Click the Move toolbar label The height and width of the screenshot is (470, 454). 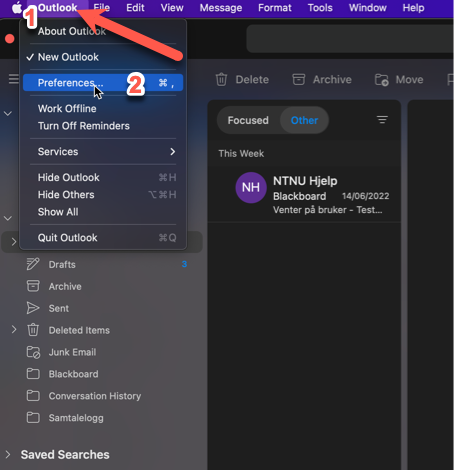[x=409, y=80]
